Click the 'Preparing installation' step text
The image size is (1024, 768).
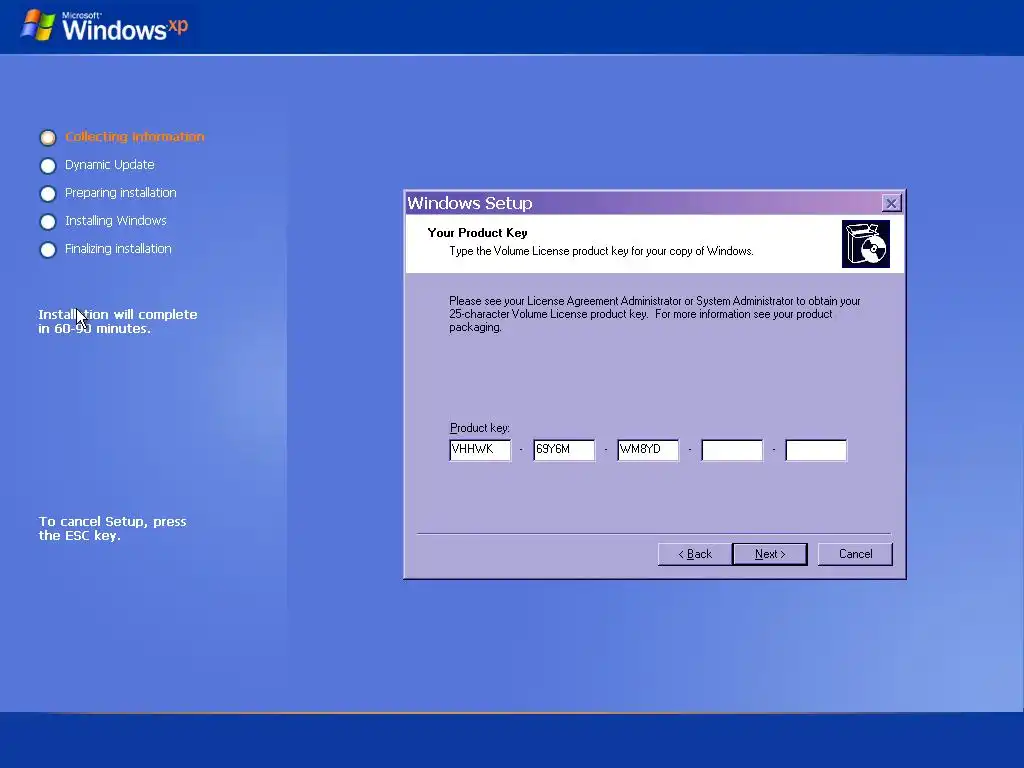[121, 193]
